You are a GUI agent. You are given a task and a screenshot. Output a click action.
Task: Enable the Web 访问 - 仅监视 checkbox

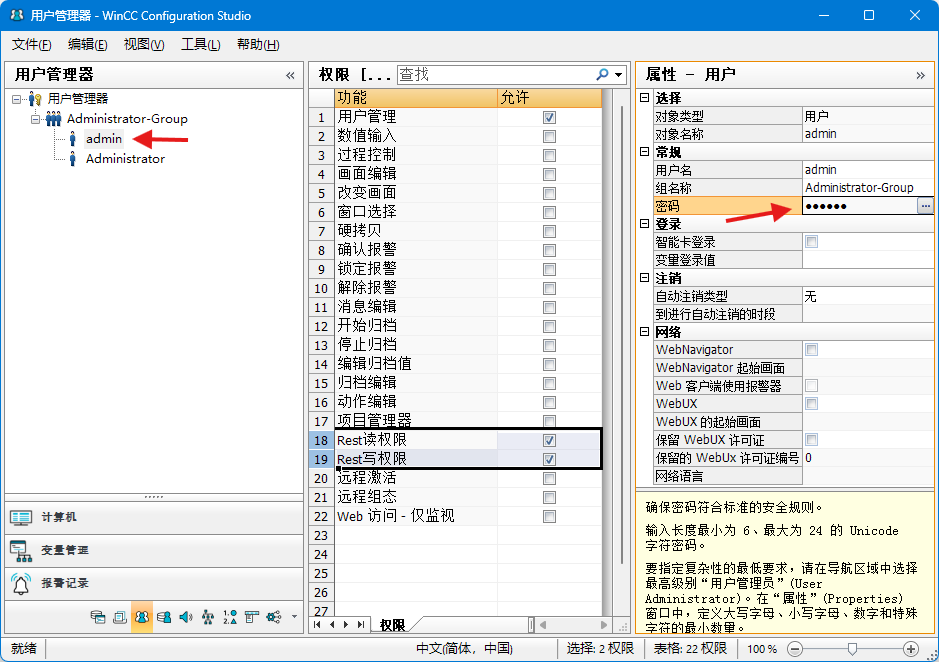tap(549, 516)
